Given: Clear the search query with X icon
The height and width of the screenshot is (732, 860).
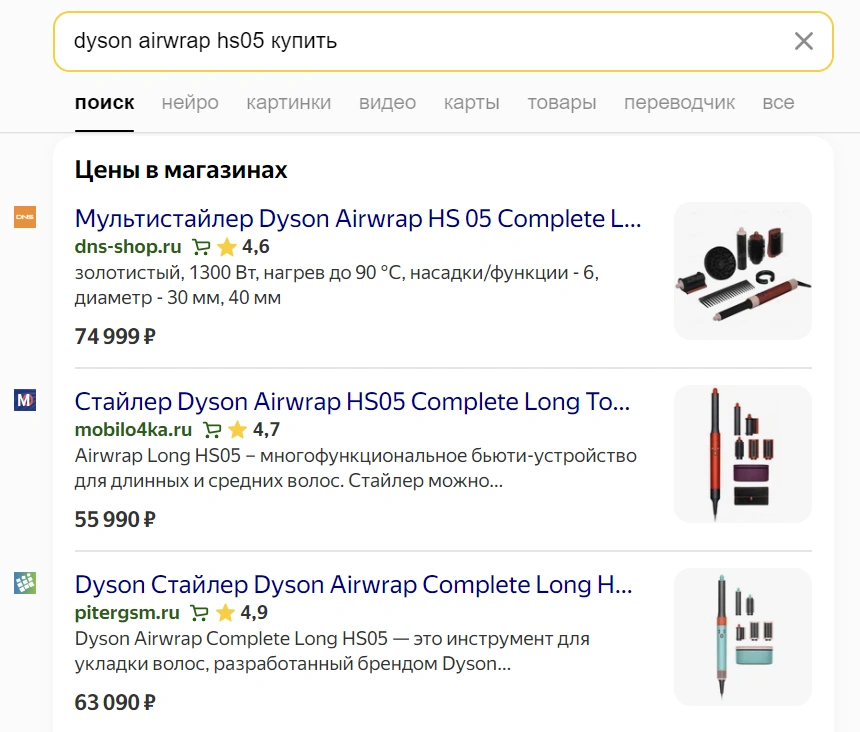Looking at the screenshot, I should (x=803, y=41).
